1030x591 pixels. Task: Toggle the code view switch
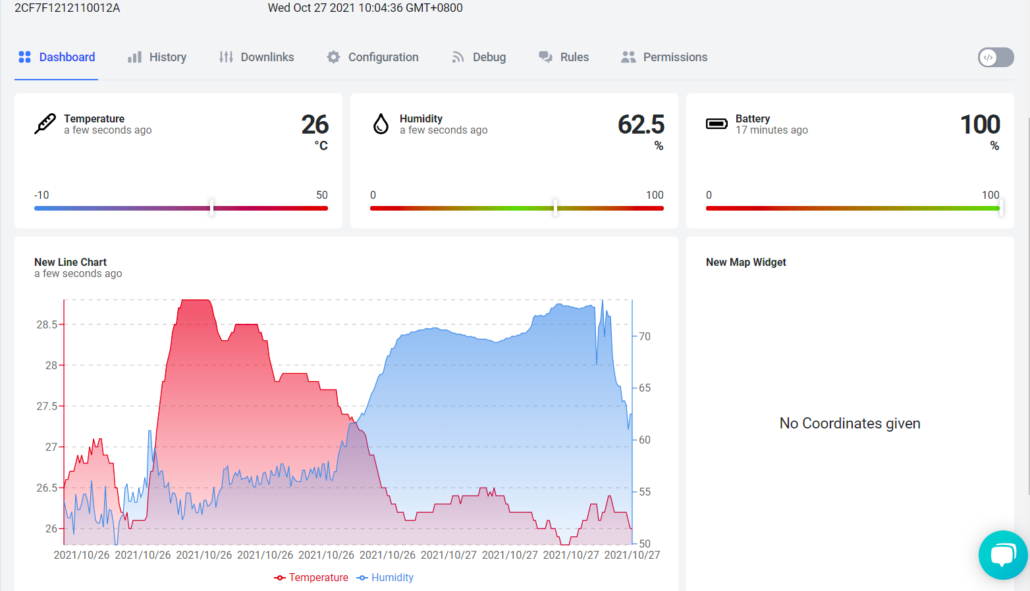tap(995, 57)
